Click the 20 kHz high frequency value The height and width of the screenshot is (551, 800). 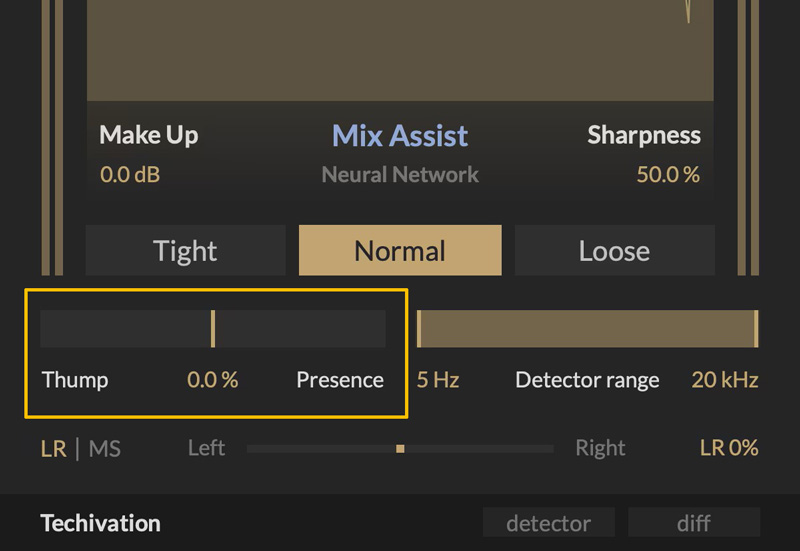pyautogui.click(x=725, y=380)
